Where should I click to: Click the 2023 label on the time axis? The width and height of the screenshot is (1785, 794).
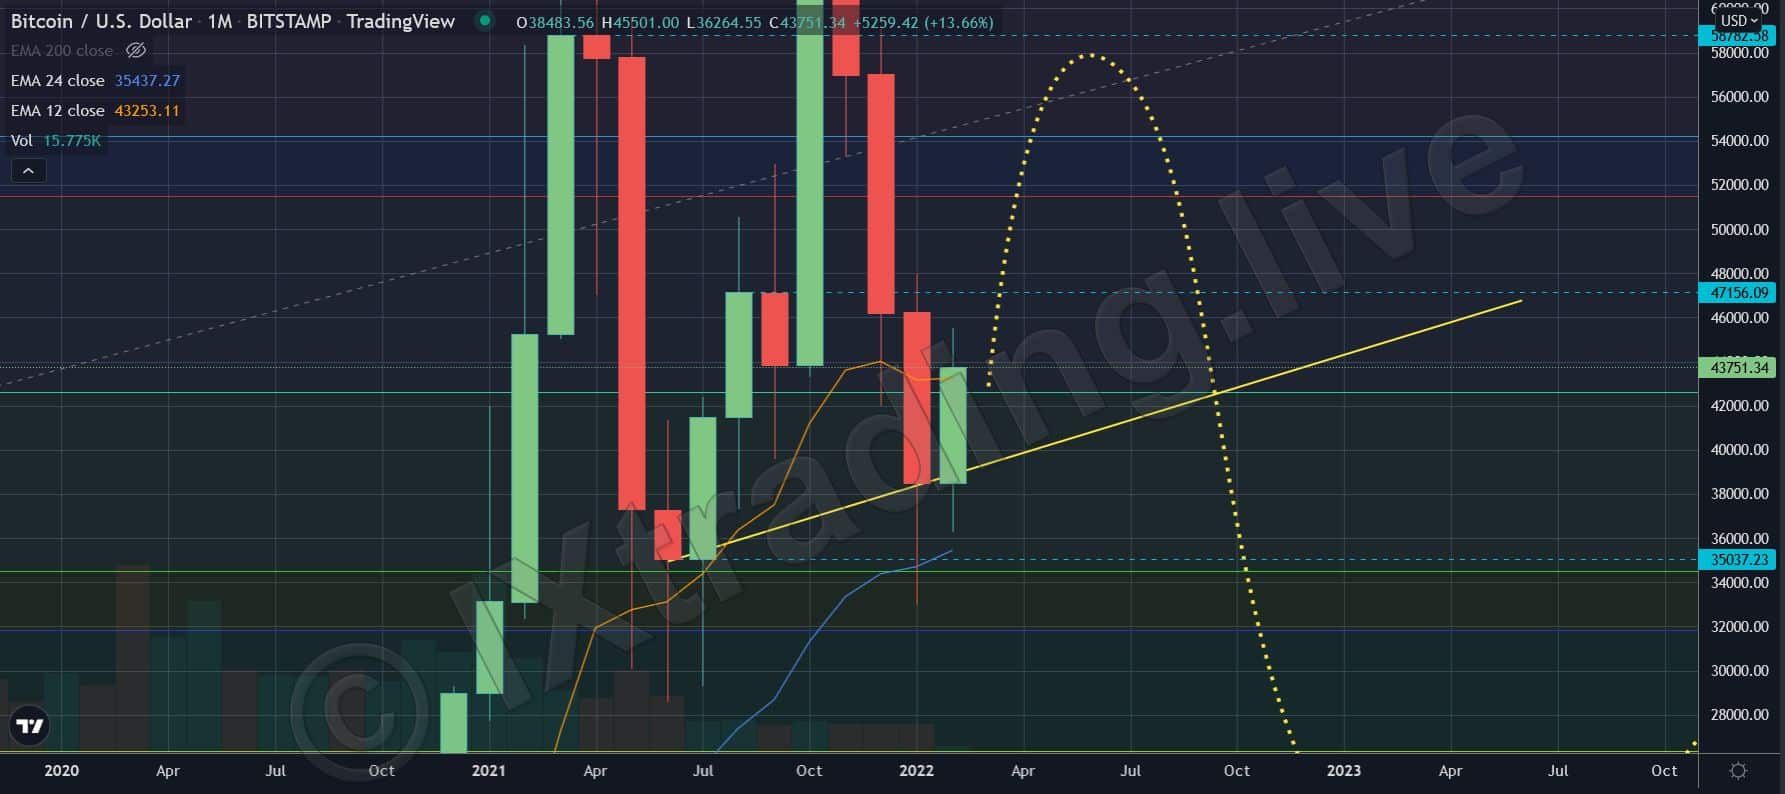point(1343,770)
